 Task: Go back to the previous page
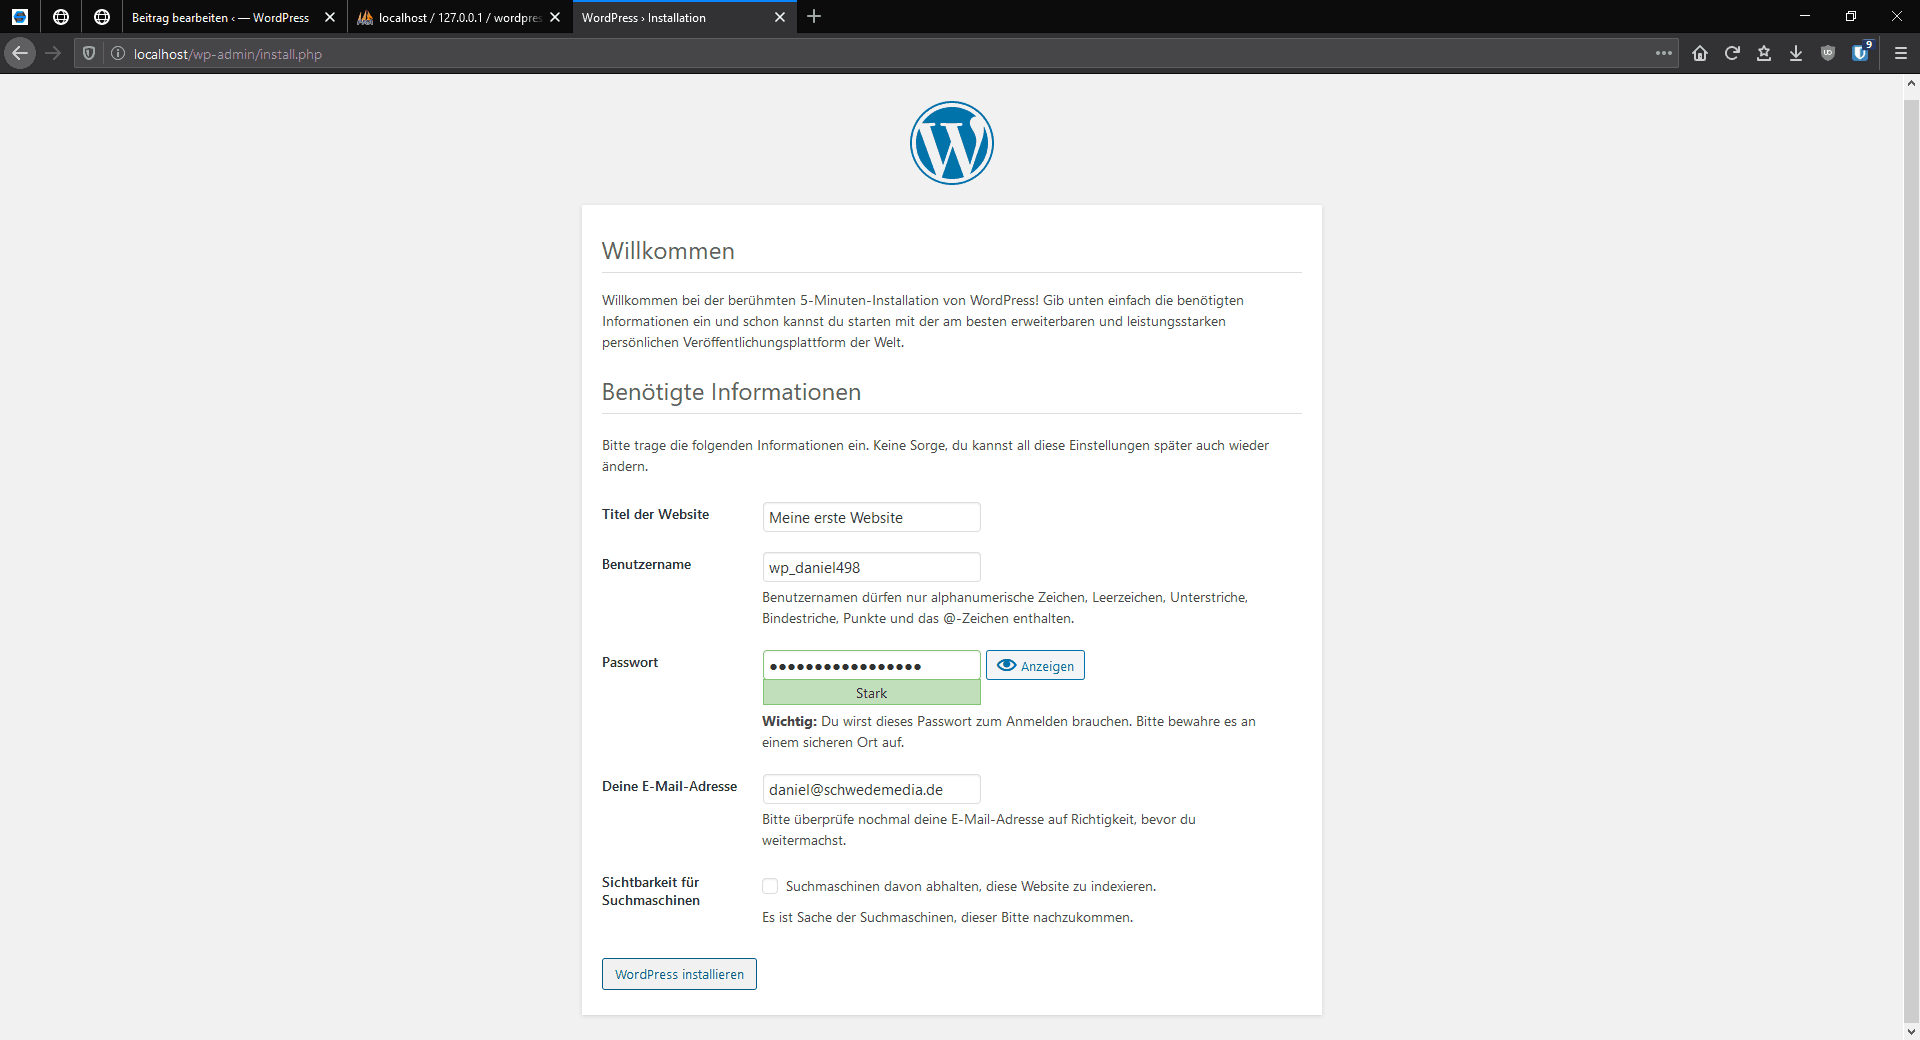[20, 53]
